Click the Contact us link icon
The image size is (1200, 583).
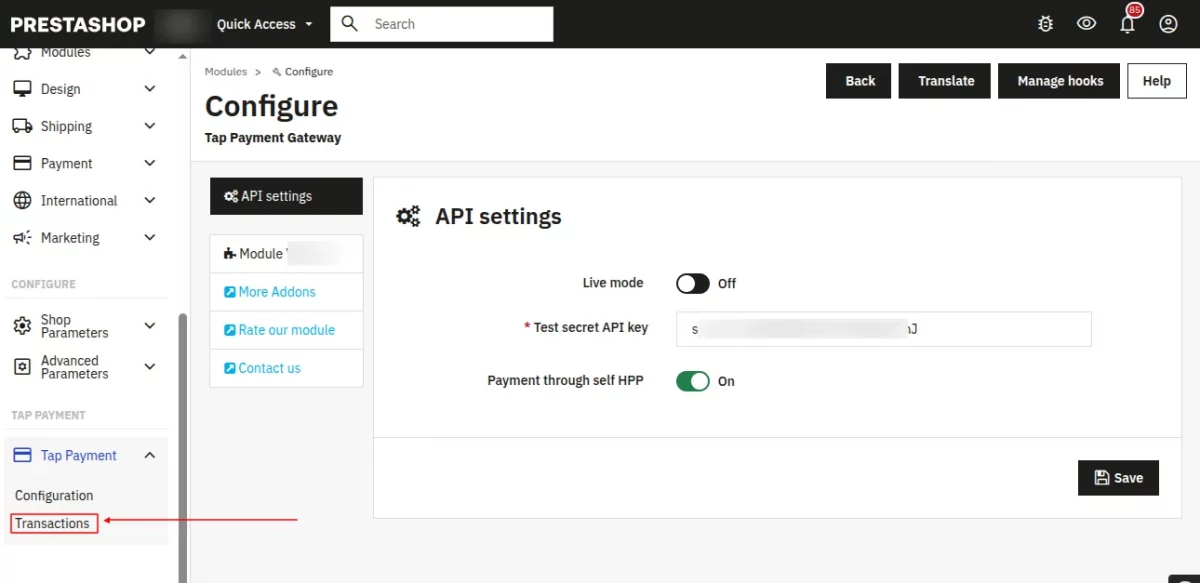pyautogui.click(x=230, y=368)
